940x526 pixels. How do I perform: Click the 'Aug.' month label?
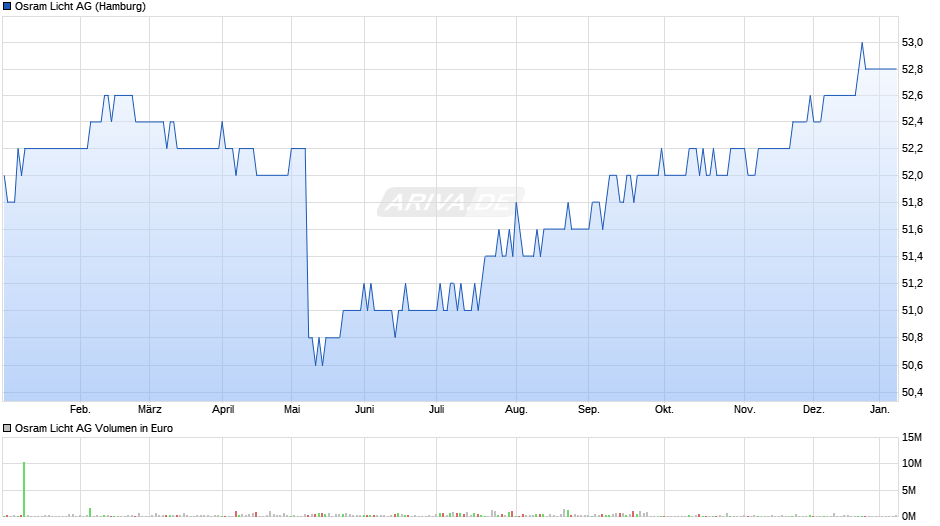click(x=516, y=409)
